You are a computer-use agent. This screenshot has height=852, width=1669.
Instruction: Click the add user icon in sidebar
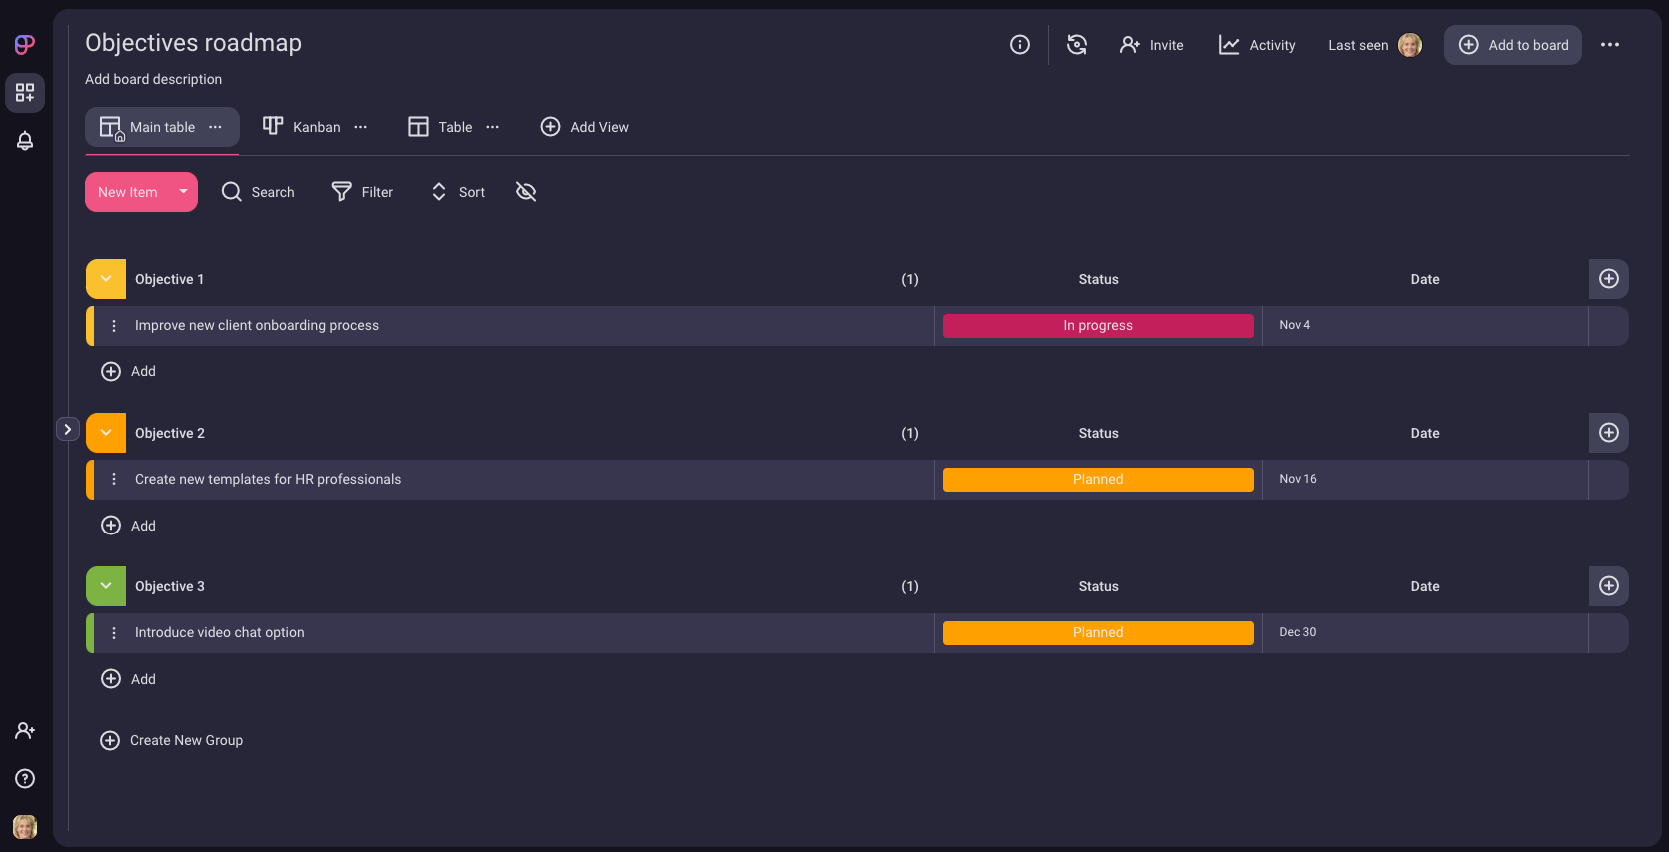[x=25, y=731]
